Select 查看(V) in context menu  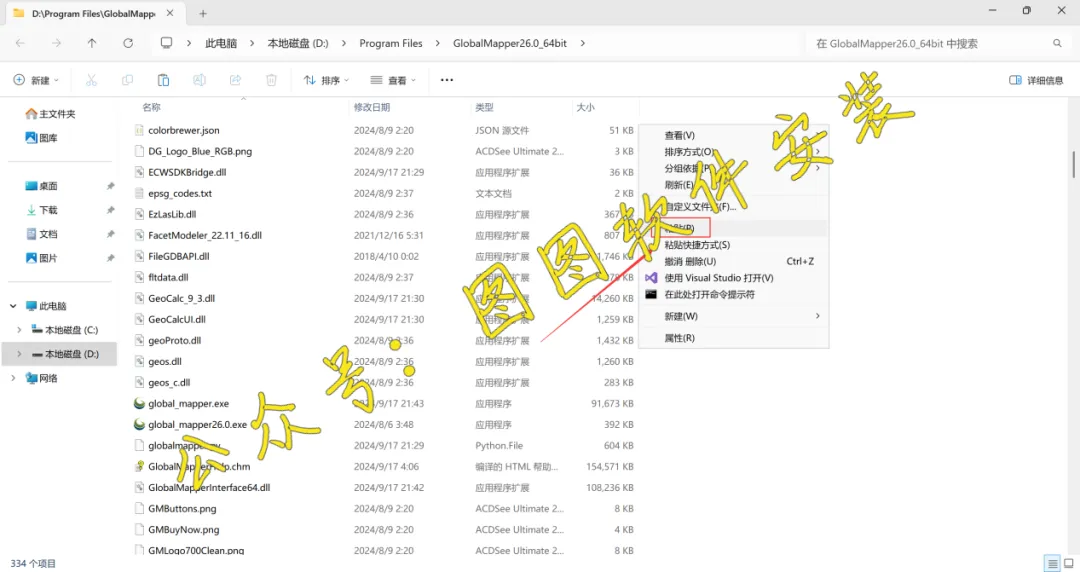(x=734, y=135)
